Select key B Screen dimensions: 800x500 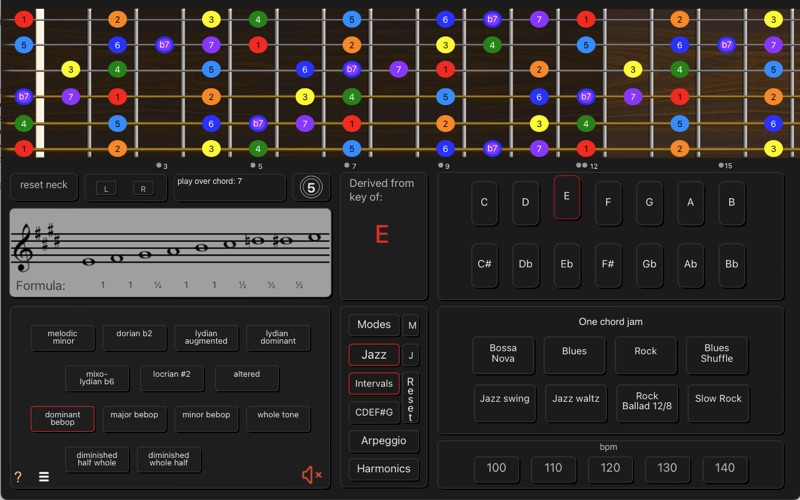(x=732, y=203)
